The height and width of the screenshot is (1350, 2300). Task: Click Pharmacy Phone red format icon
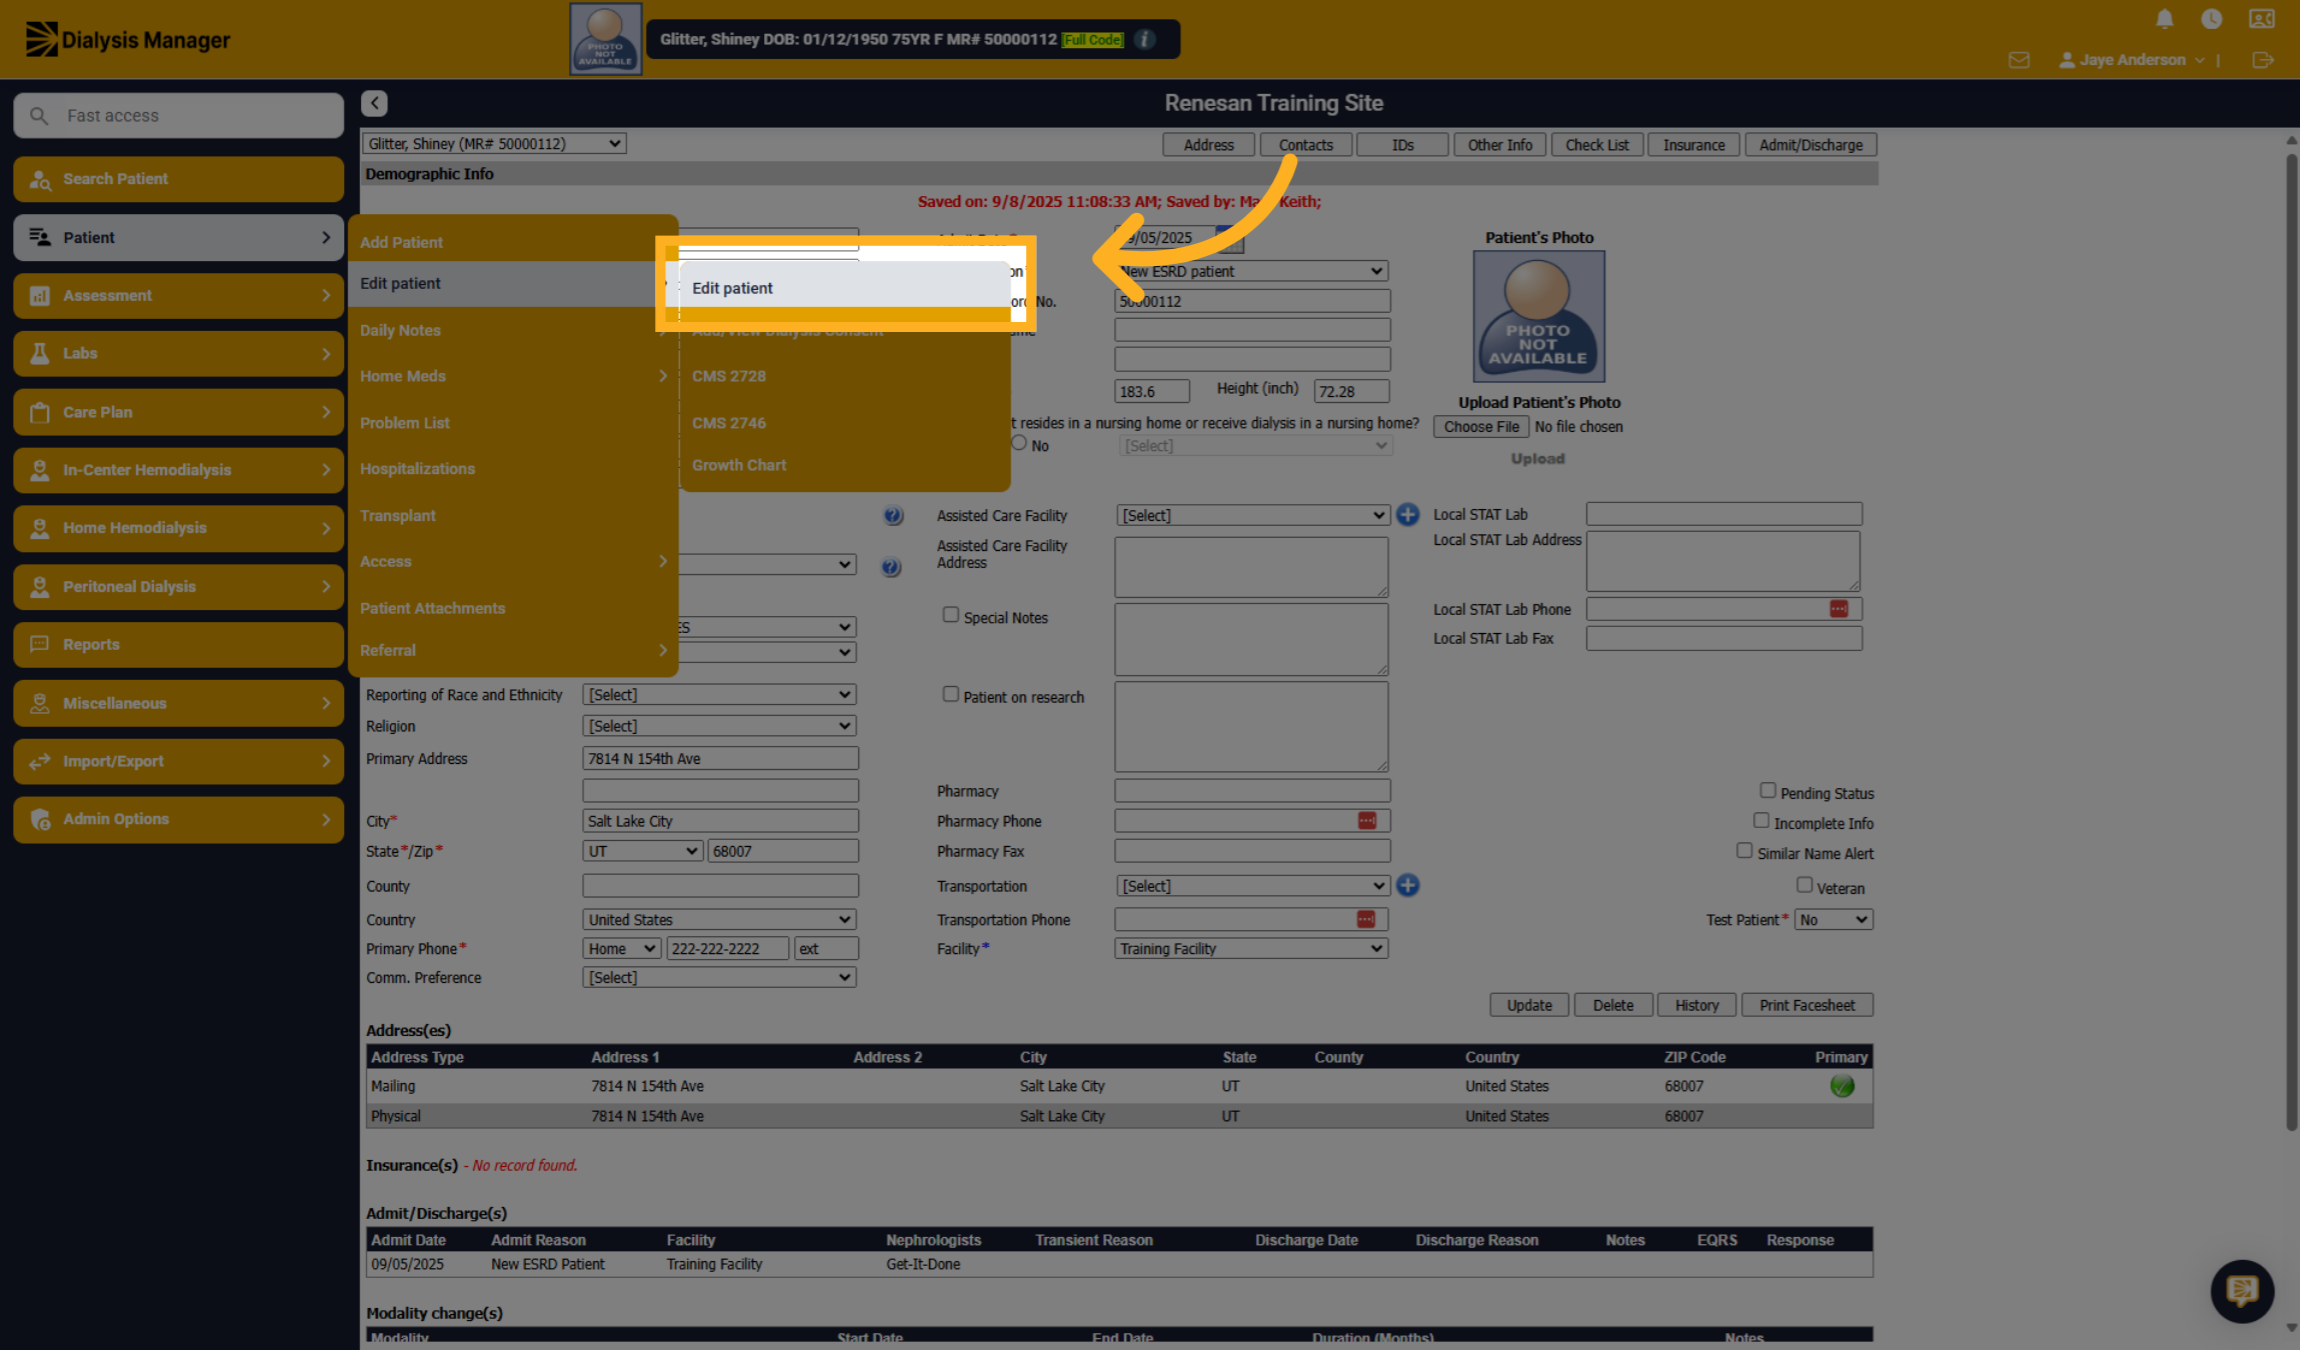1367,820
